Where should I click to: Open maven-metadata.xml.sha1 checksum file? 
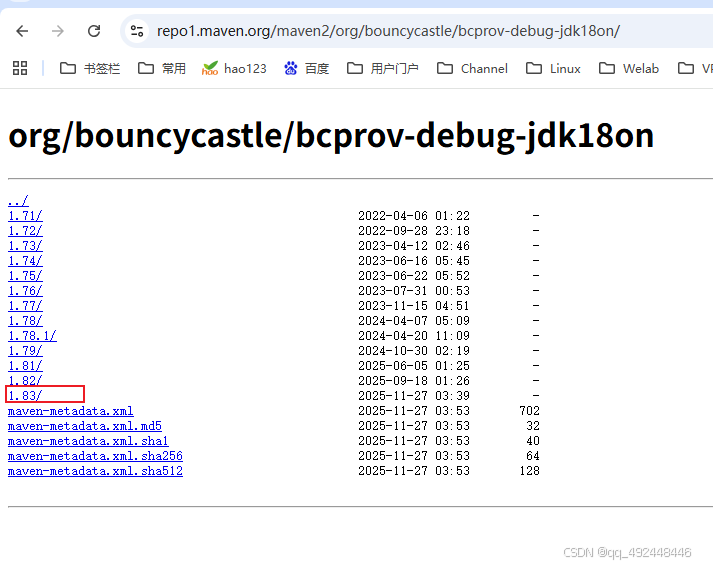pos(88,441)
